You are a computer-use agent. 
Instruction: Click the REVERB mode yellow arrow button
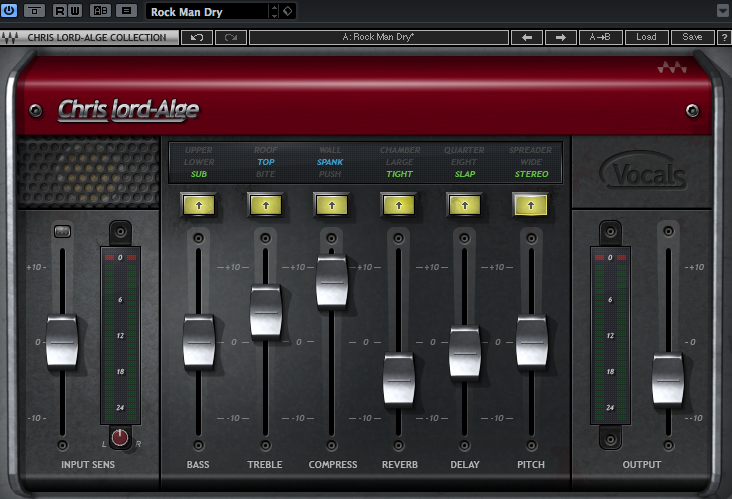click(x=399, y=205)
